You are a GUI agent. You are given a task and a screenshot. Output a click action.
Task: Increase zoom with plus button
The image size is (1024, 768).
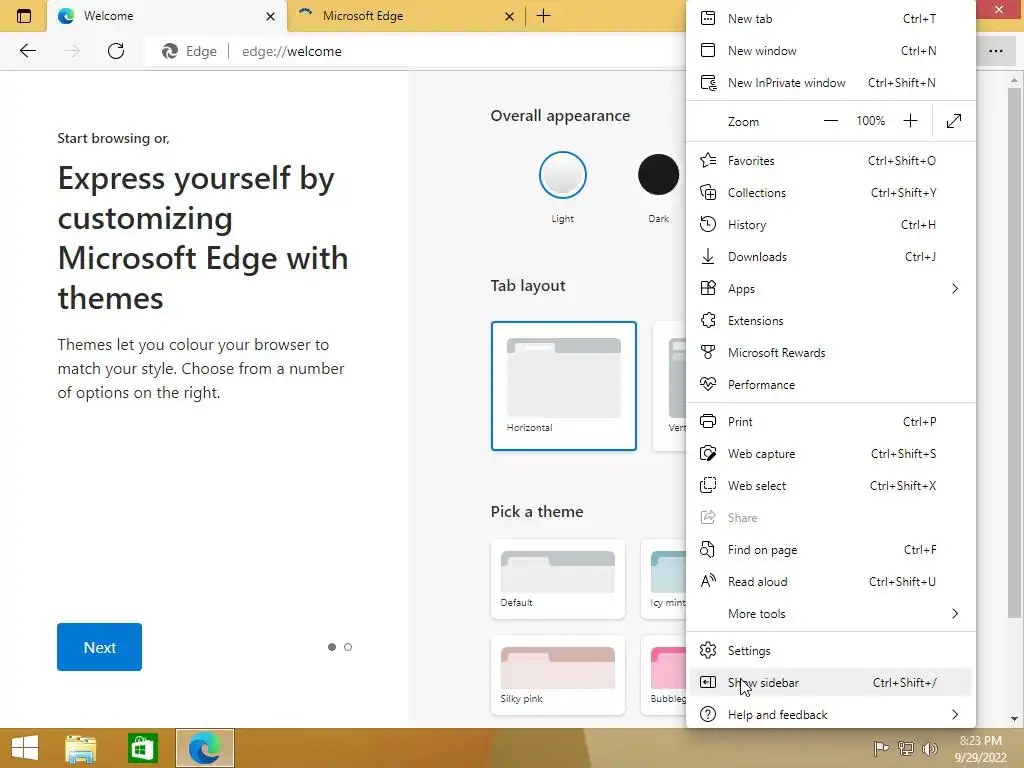coord(910,121)
